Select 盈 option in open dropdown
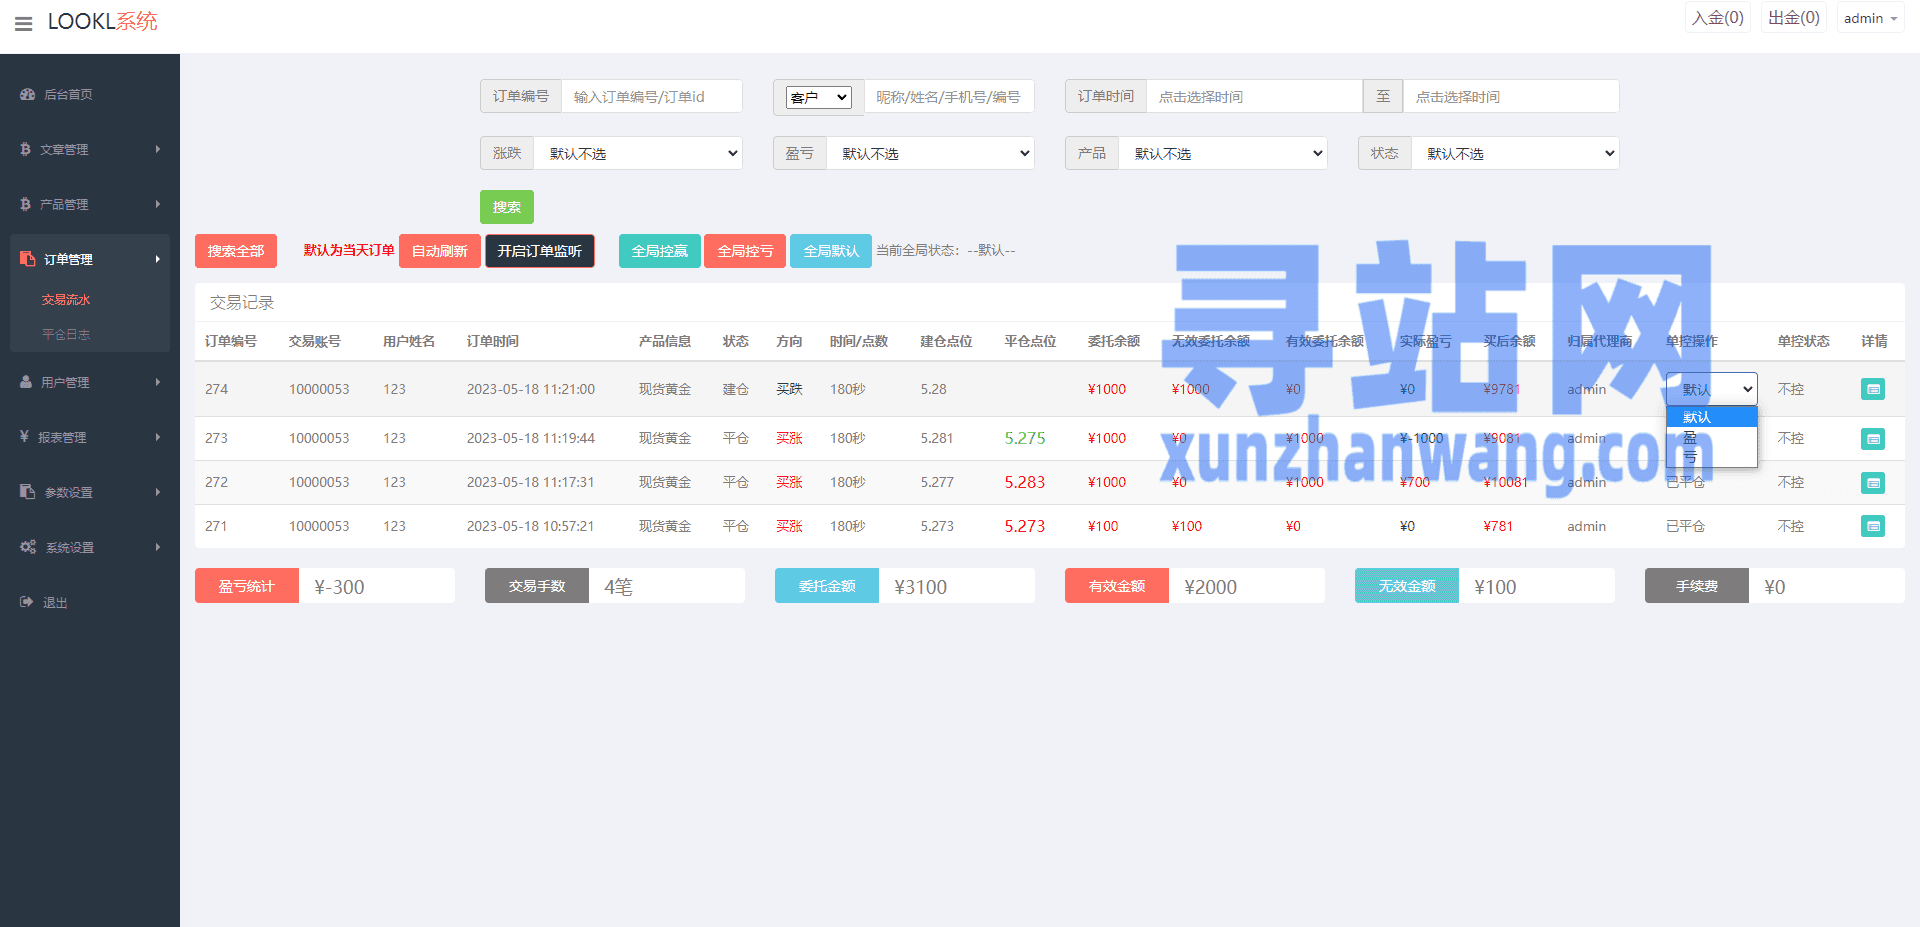 tap(1711, 437)
